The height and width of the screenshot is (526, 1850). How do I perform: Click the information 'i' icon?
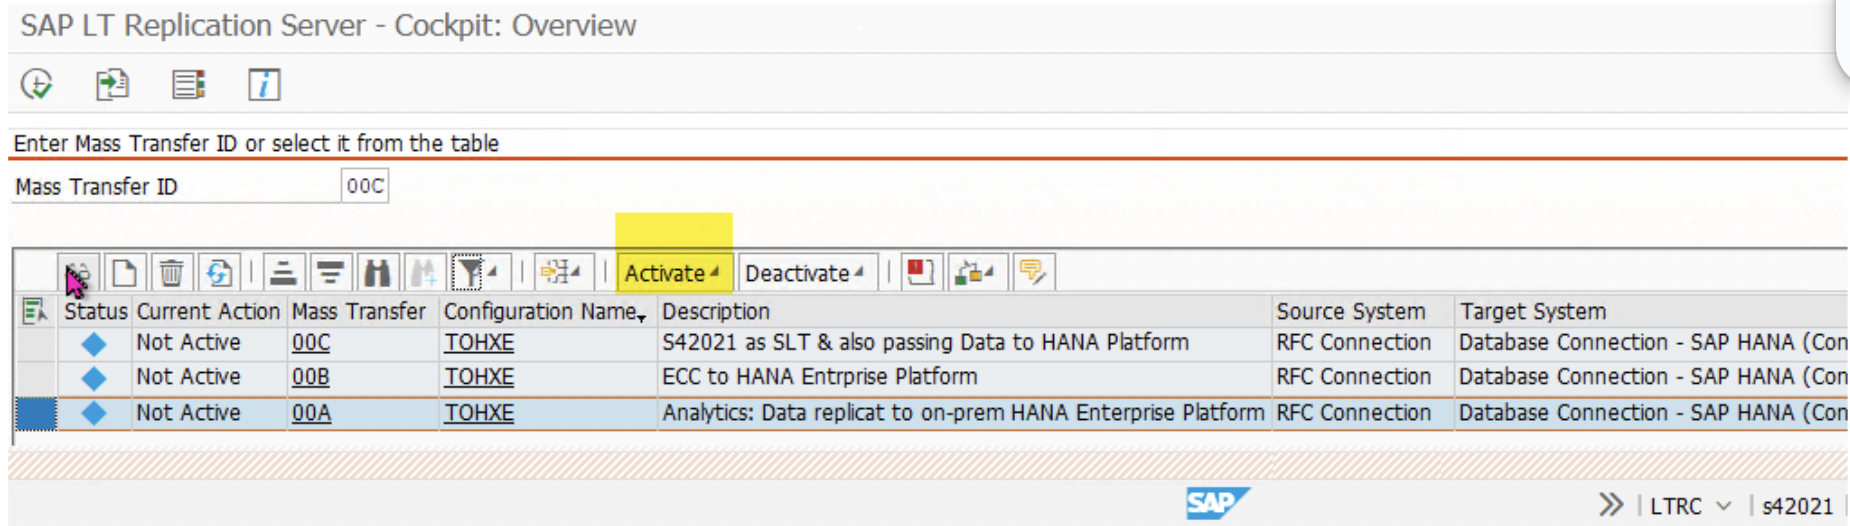pyautogui.click(x=264, y=84)
